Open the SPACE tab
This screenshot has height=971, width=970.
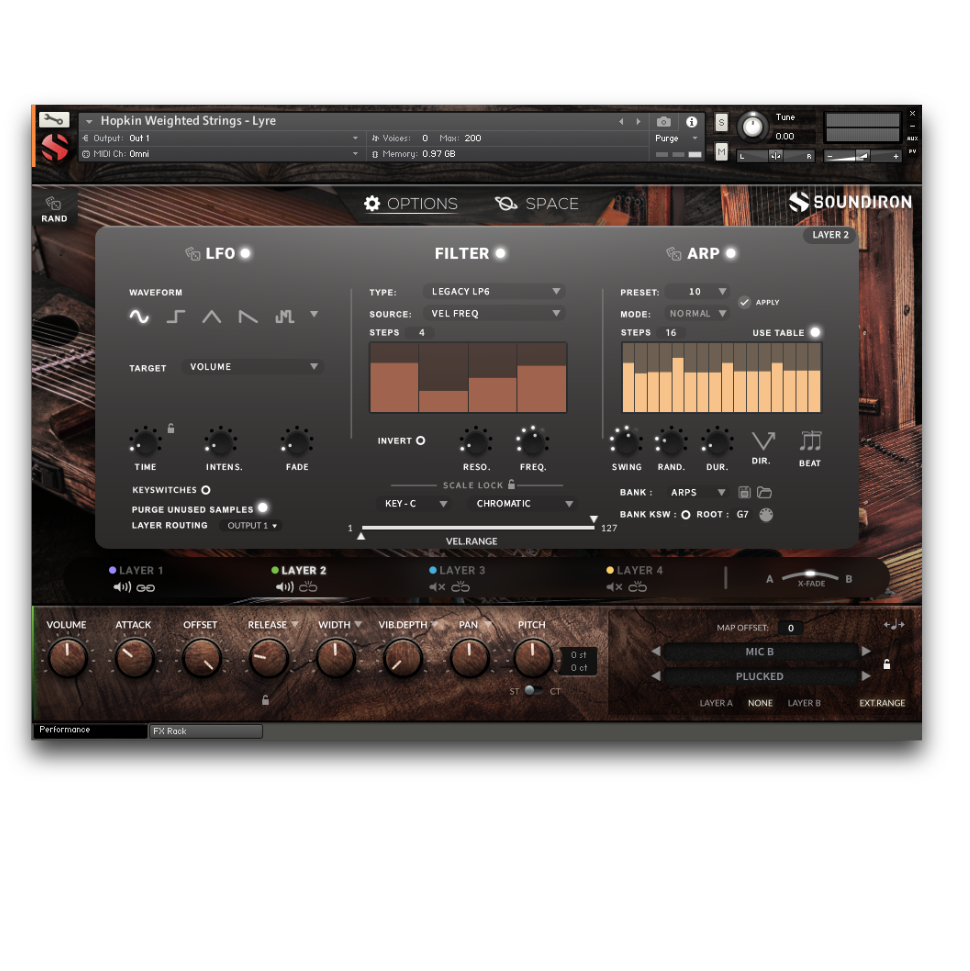pyautogui.click(x=536, y=203)
